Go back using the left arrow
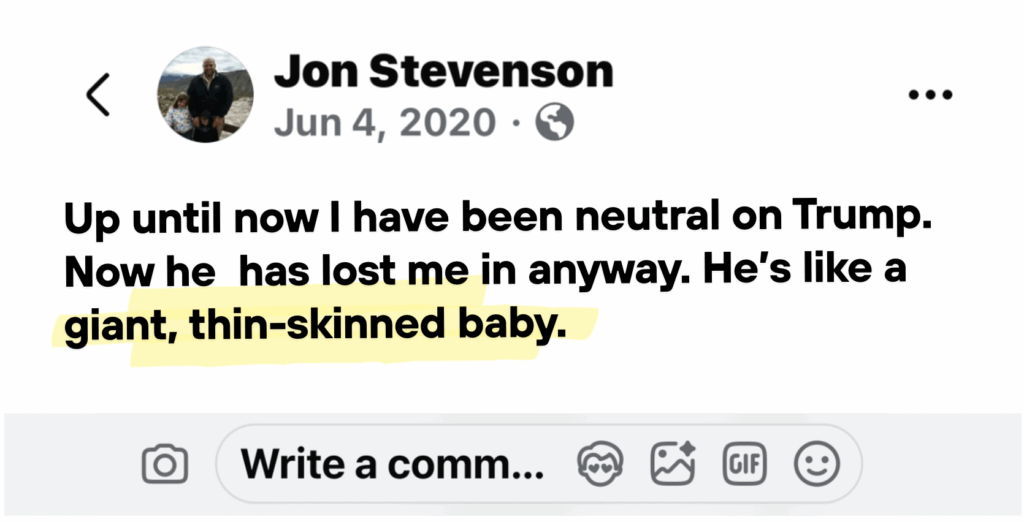The image size is (1024, 522). point(97,95)
